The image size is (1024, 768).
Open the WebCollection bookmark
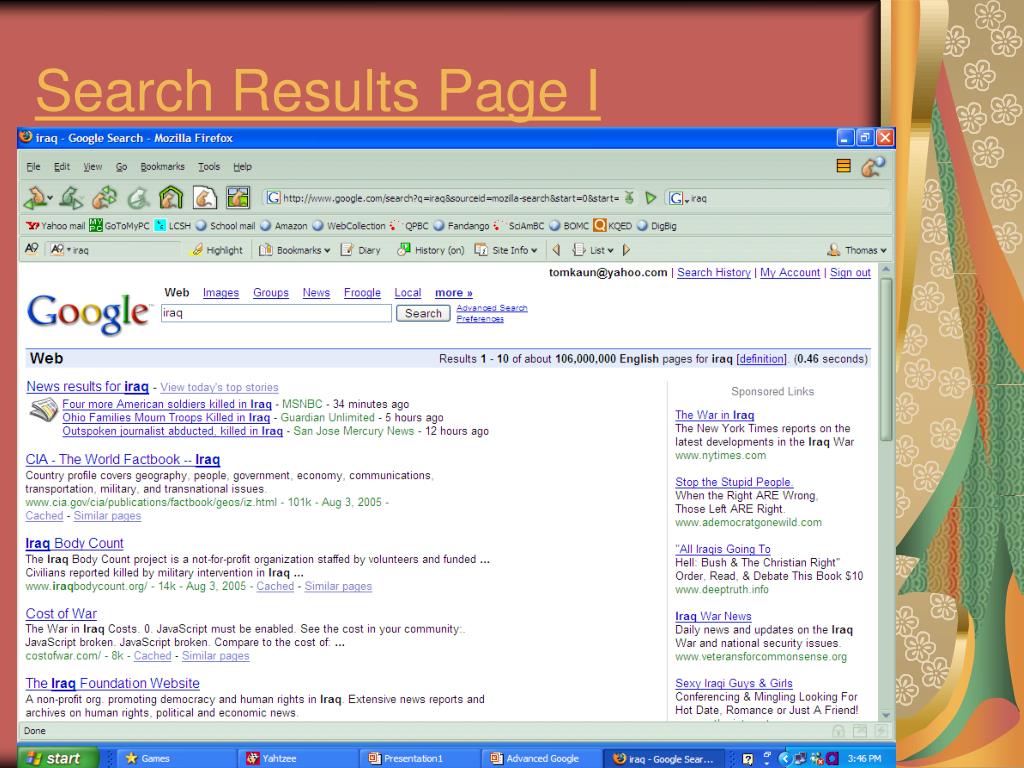click(349, 226)
